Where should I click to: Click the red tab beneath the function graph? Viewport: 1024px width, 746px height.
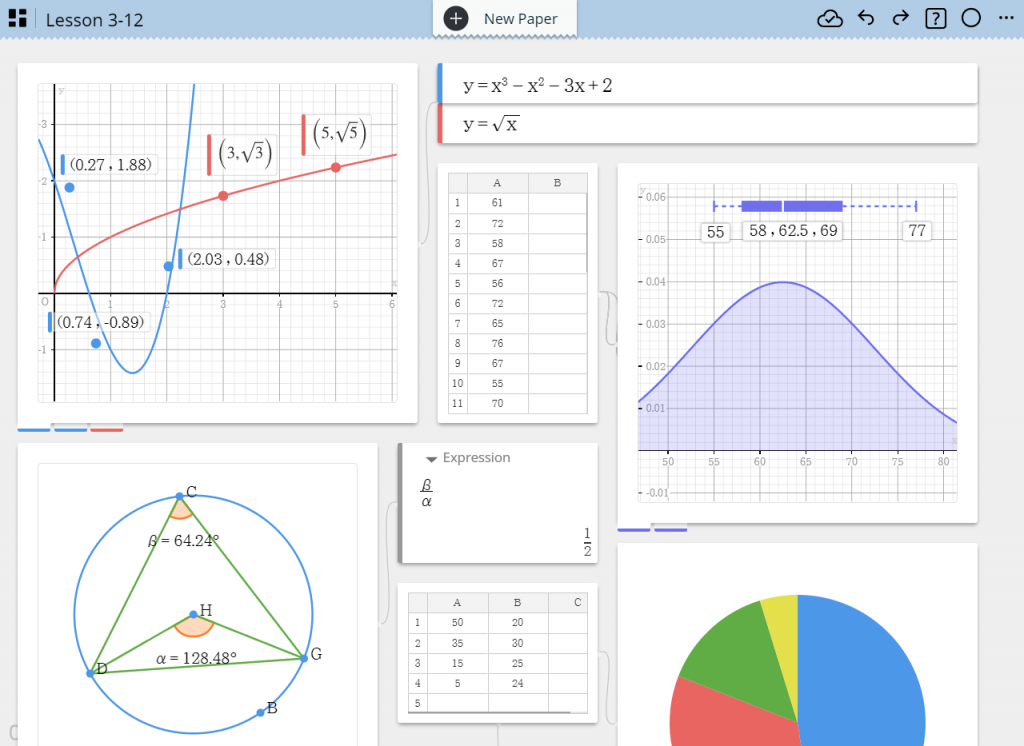(x=107, y=430)
